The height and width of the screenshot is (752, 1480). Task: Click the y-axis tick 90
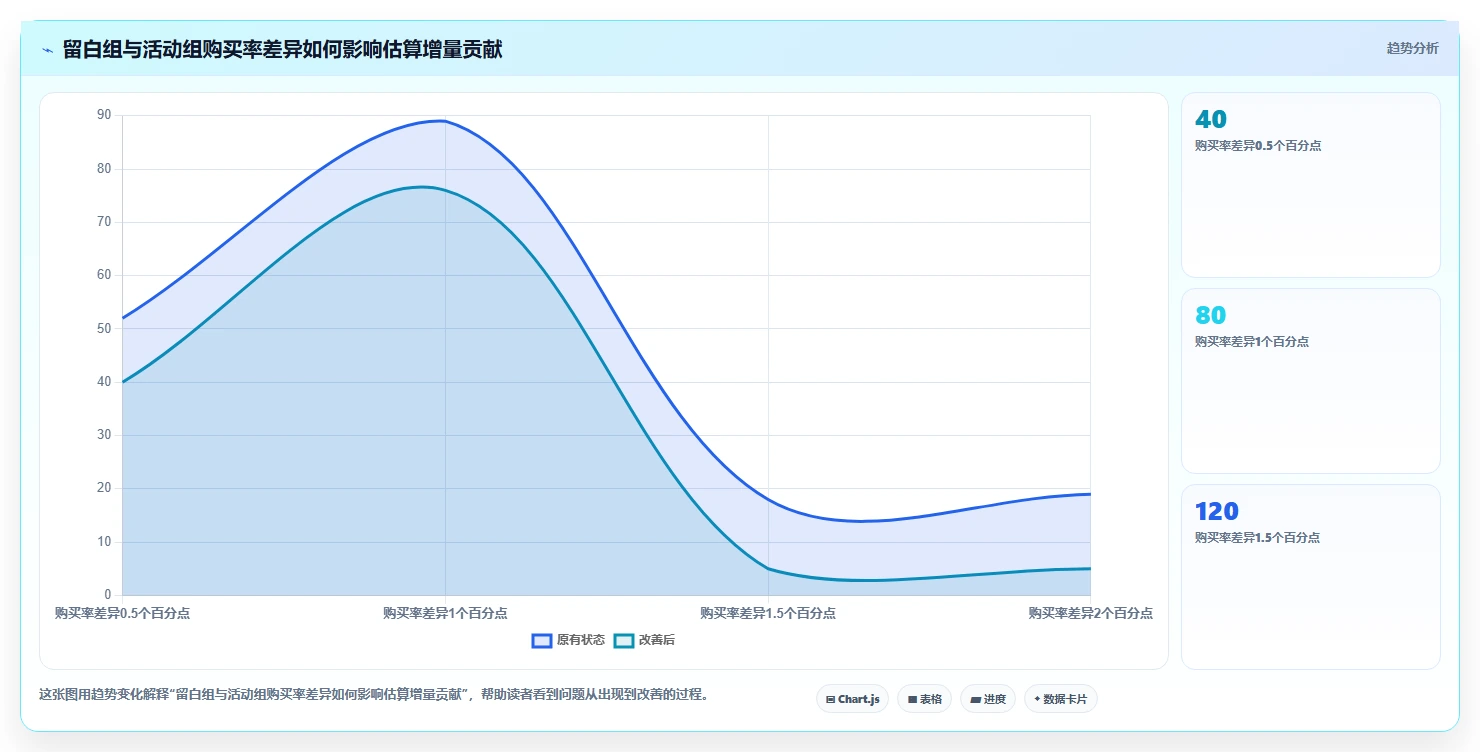pyautogui.click(x=104, y=115)
